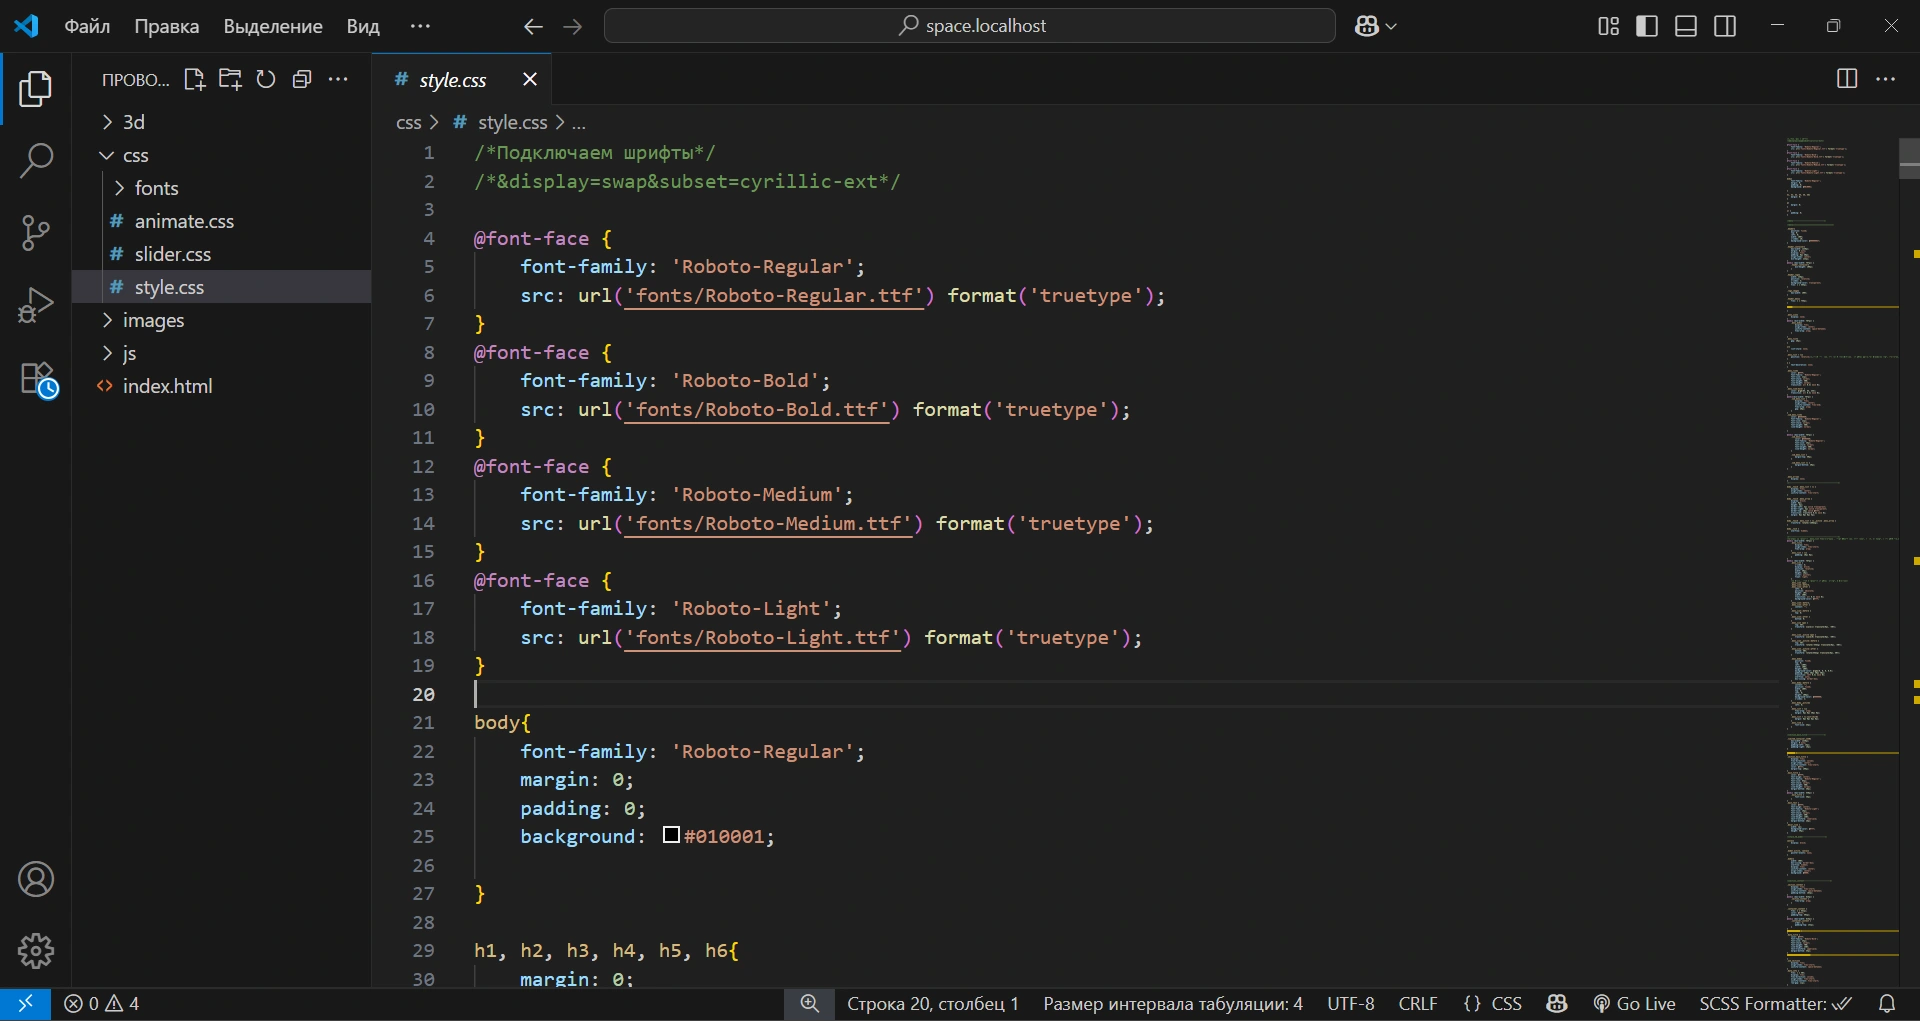The height and width of the screenshot is (1021, 1920).
Task: Open the Search view in activity bar
Action: (36, 160)
